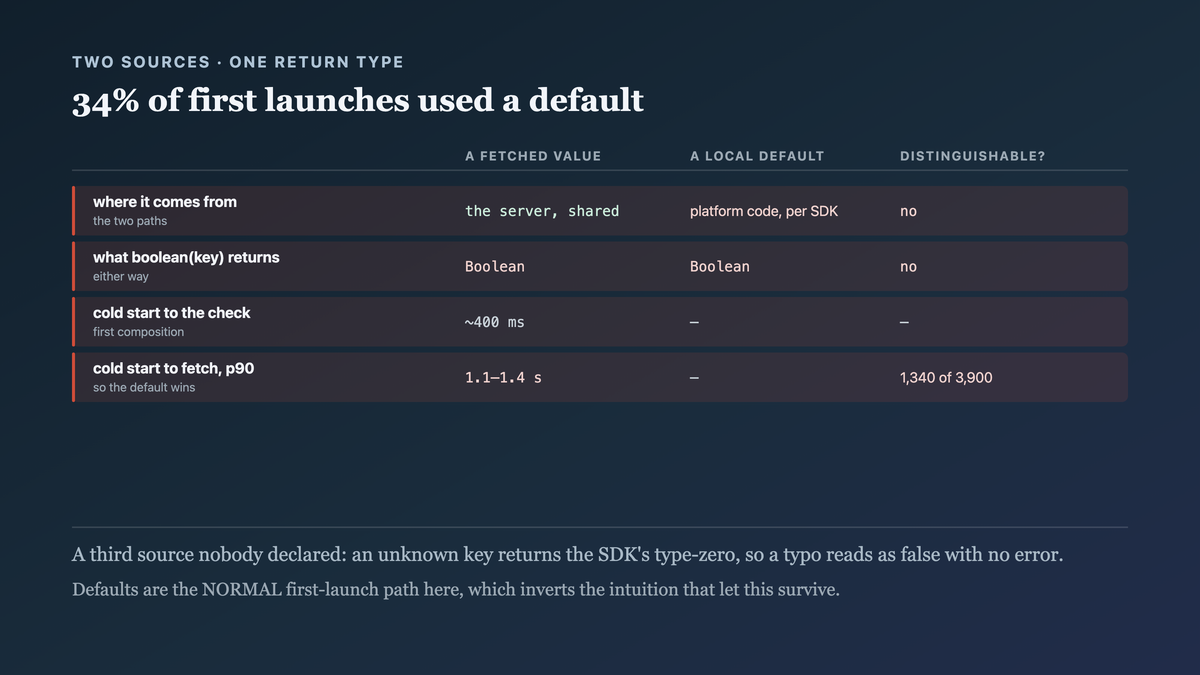Click the '1,340 of 3,900' value

[946, 378]
